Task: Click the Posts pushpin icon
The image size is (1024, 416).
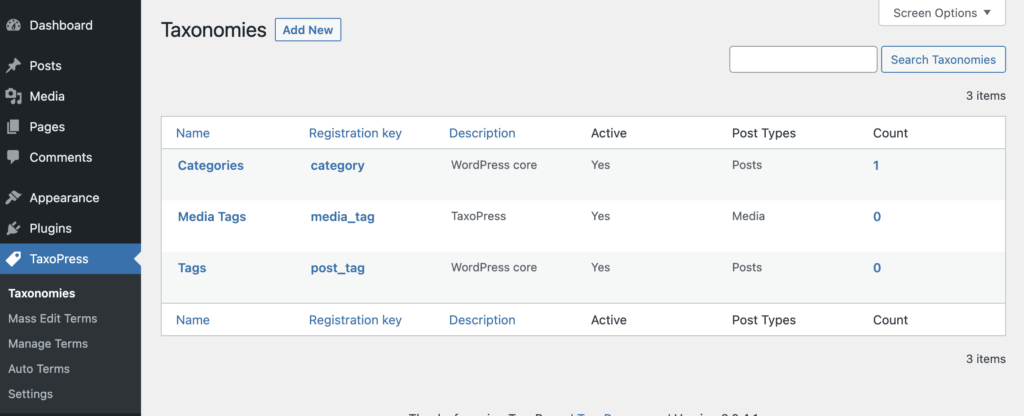Action: coord(13,66)
